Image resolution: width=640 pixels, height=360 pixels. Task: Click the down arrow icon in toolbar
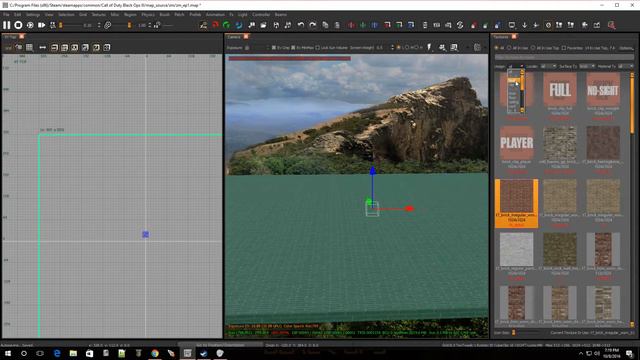524,25
